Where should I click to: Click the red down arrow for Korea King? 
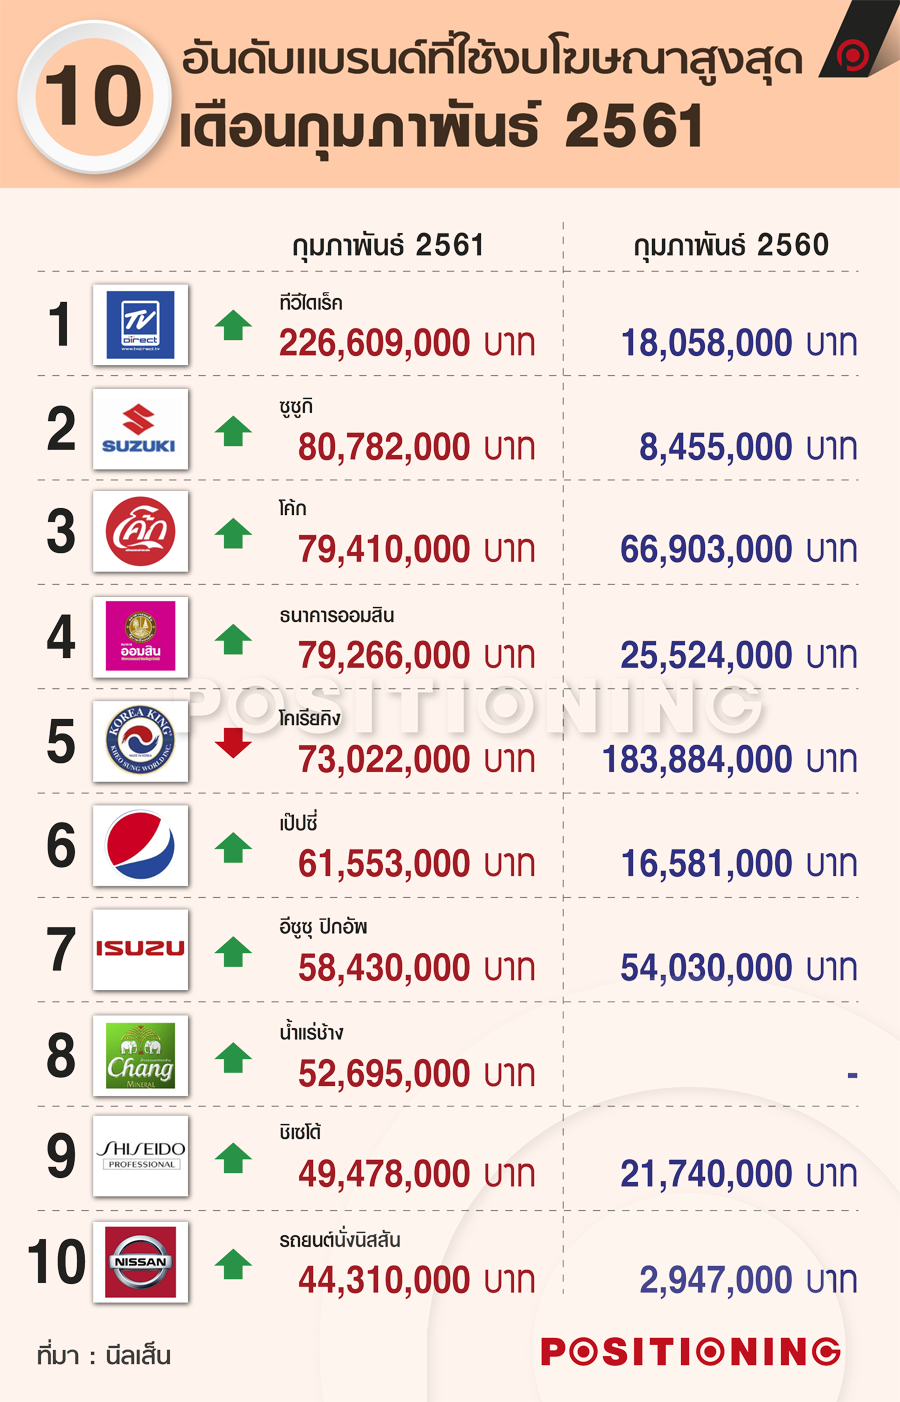pyautogui.click(x=233, y=743)
